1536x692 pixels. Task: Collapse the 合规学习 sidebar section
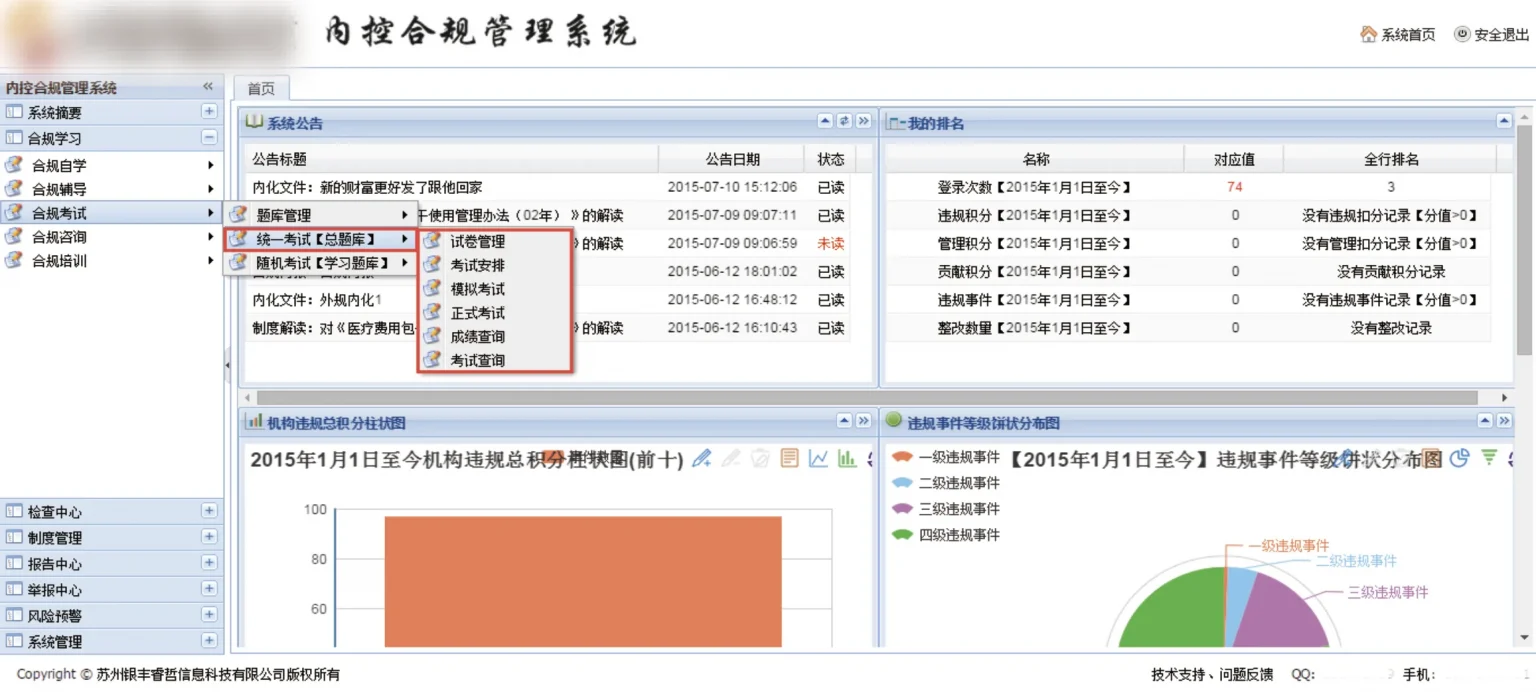209,138
